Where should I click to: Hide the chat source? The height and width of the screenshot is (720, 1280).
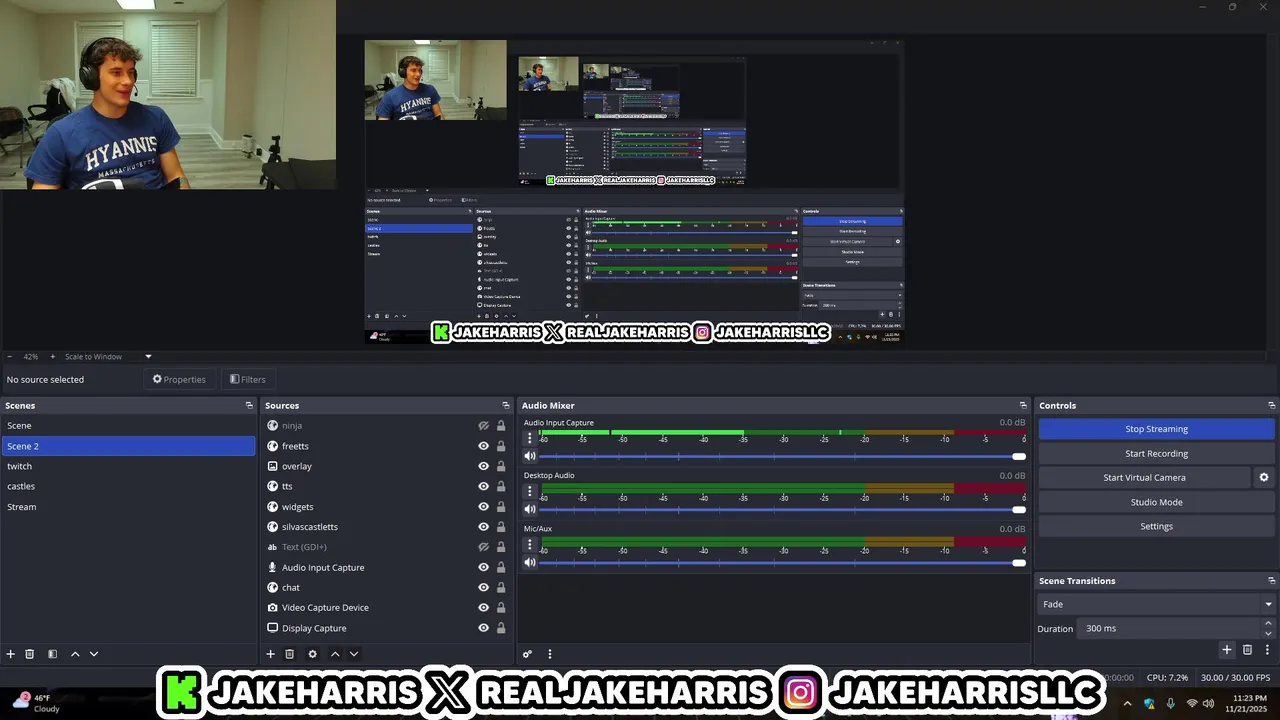[484, 588]
